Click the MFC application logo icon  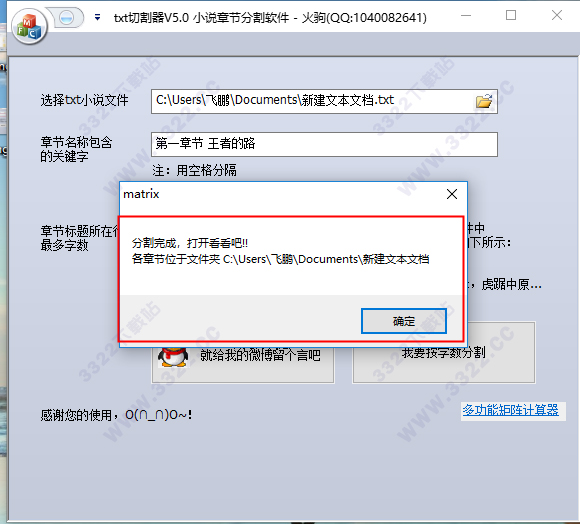[29, 27]
